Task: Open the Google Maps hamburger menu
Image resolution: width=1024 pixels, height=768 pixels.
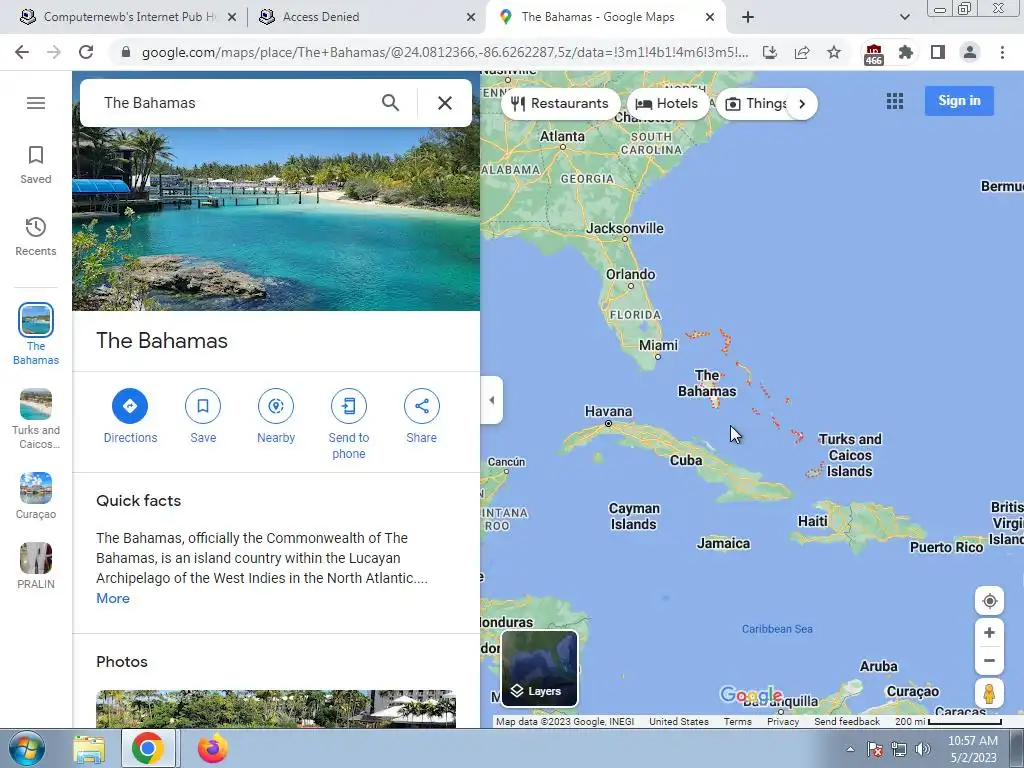Action: [x=36, y=103]
